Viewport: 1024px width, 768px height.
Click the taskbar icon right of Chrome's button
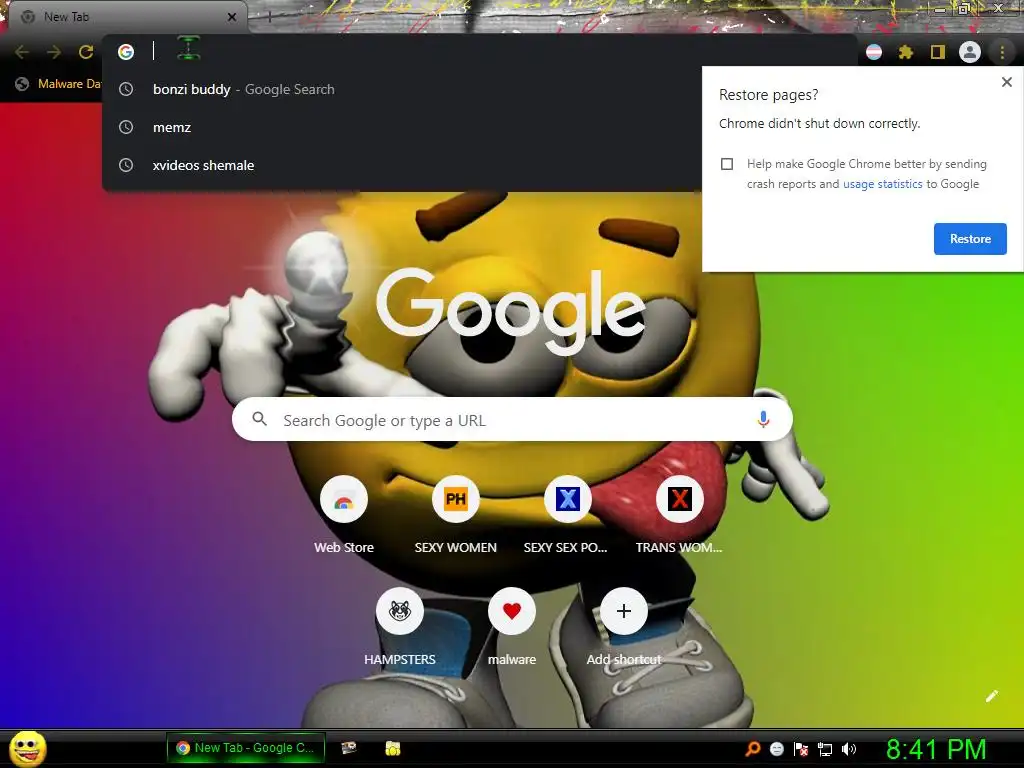(x=349, y=748)
